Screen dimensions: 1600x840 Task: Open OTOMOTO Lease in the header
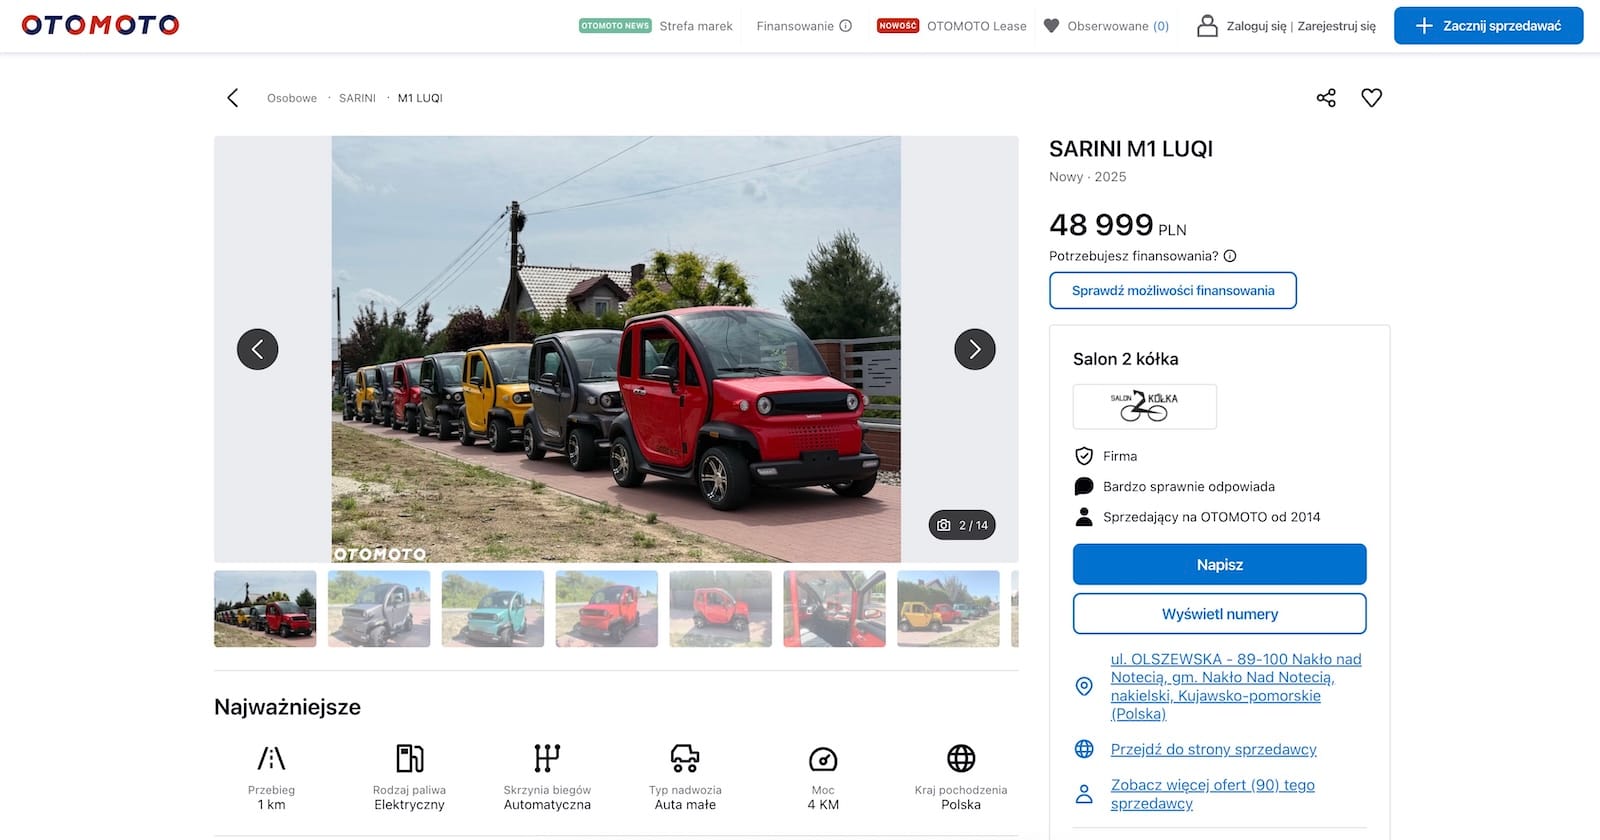pyautogui.click(x=977, y=26)
